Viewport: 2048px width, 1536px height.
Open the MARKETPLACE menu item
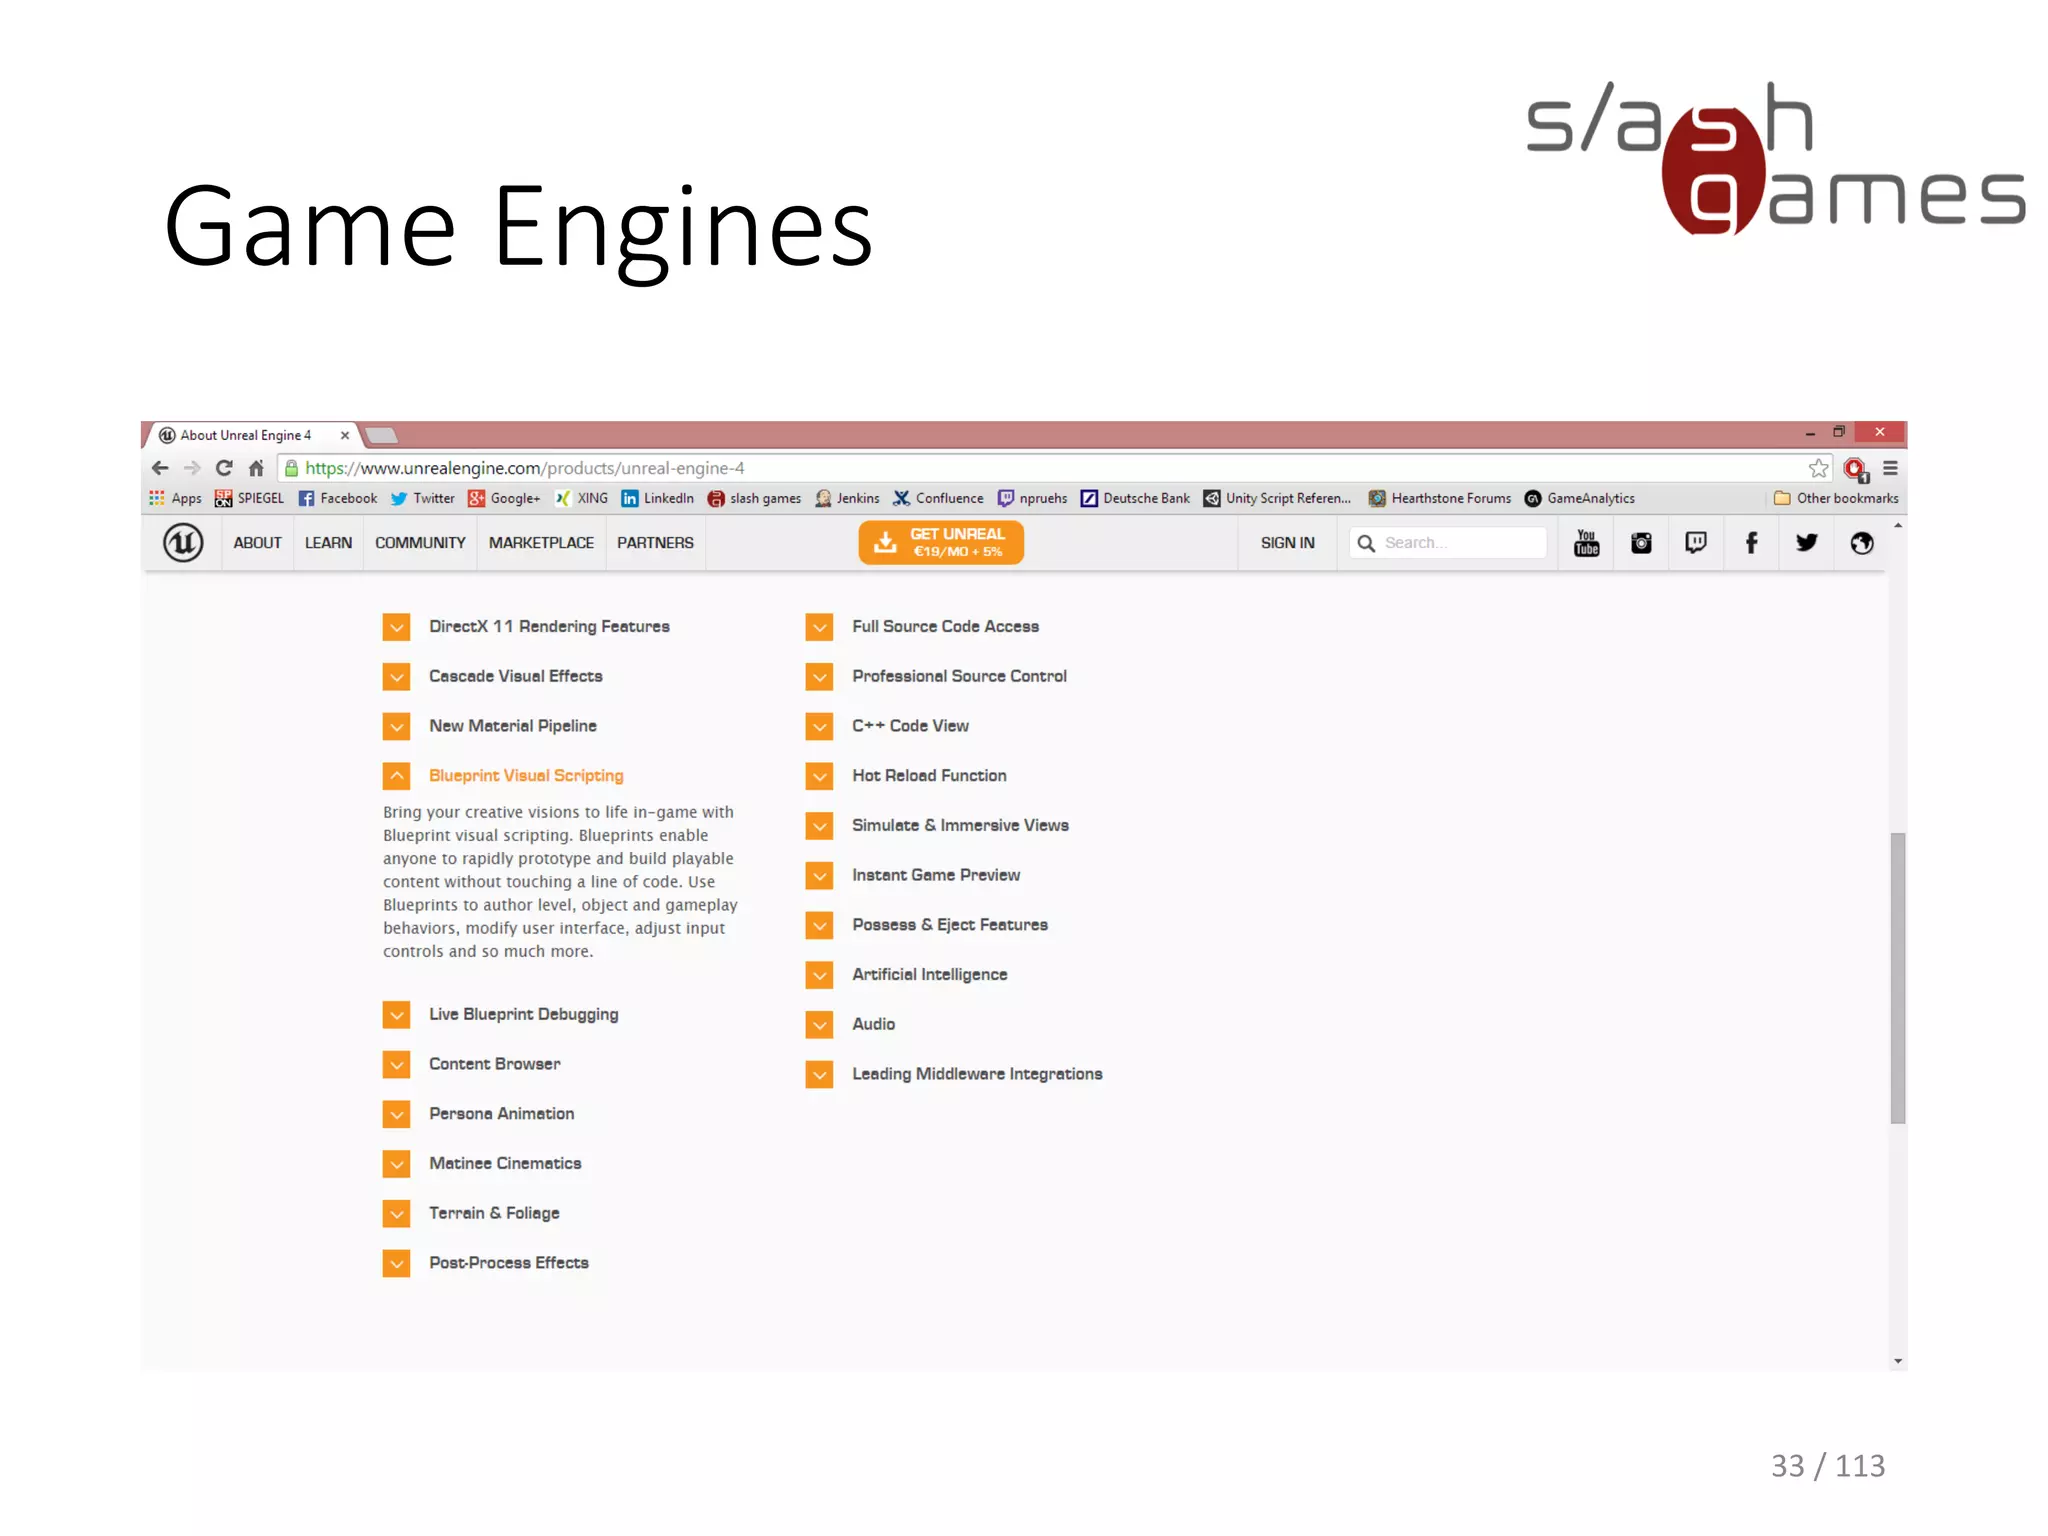(541, 543)
